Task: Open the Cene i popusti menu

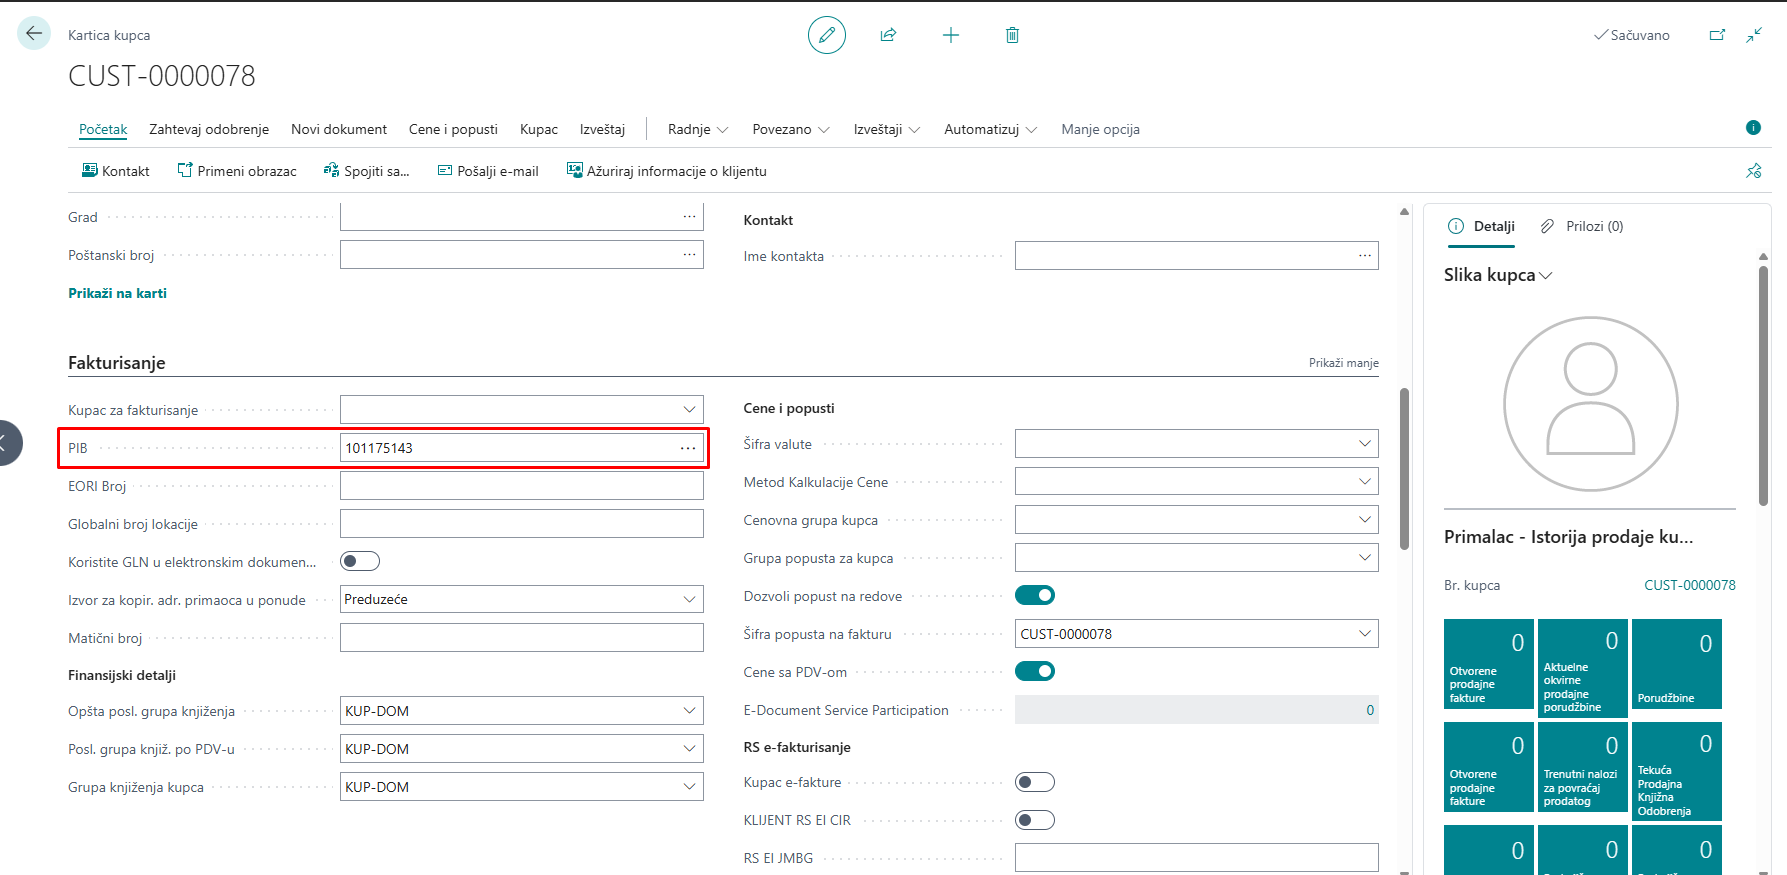Action: pos(453,129)
